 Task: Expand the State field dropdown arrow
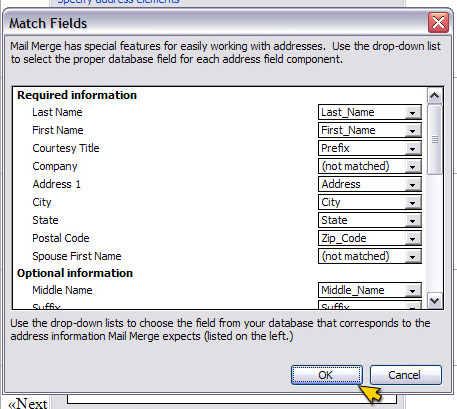412,221
